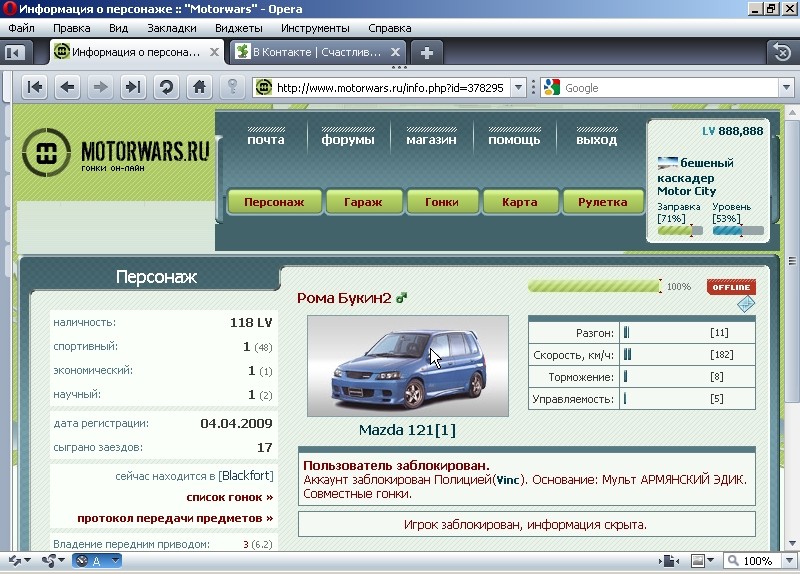Click the выход logout link
This screenshot has height=574, width=800.
click(596, 139)
